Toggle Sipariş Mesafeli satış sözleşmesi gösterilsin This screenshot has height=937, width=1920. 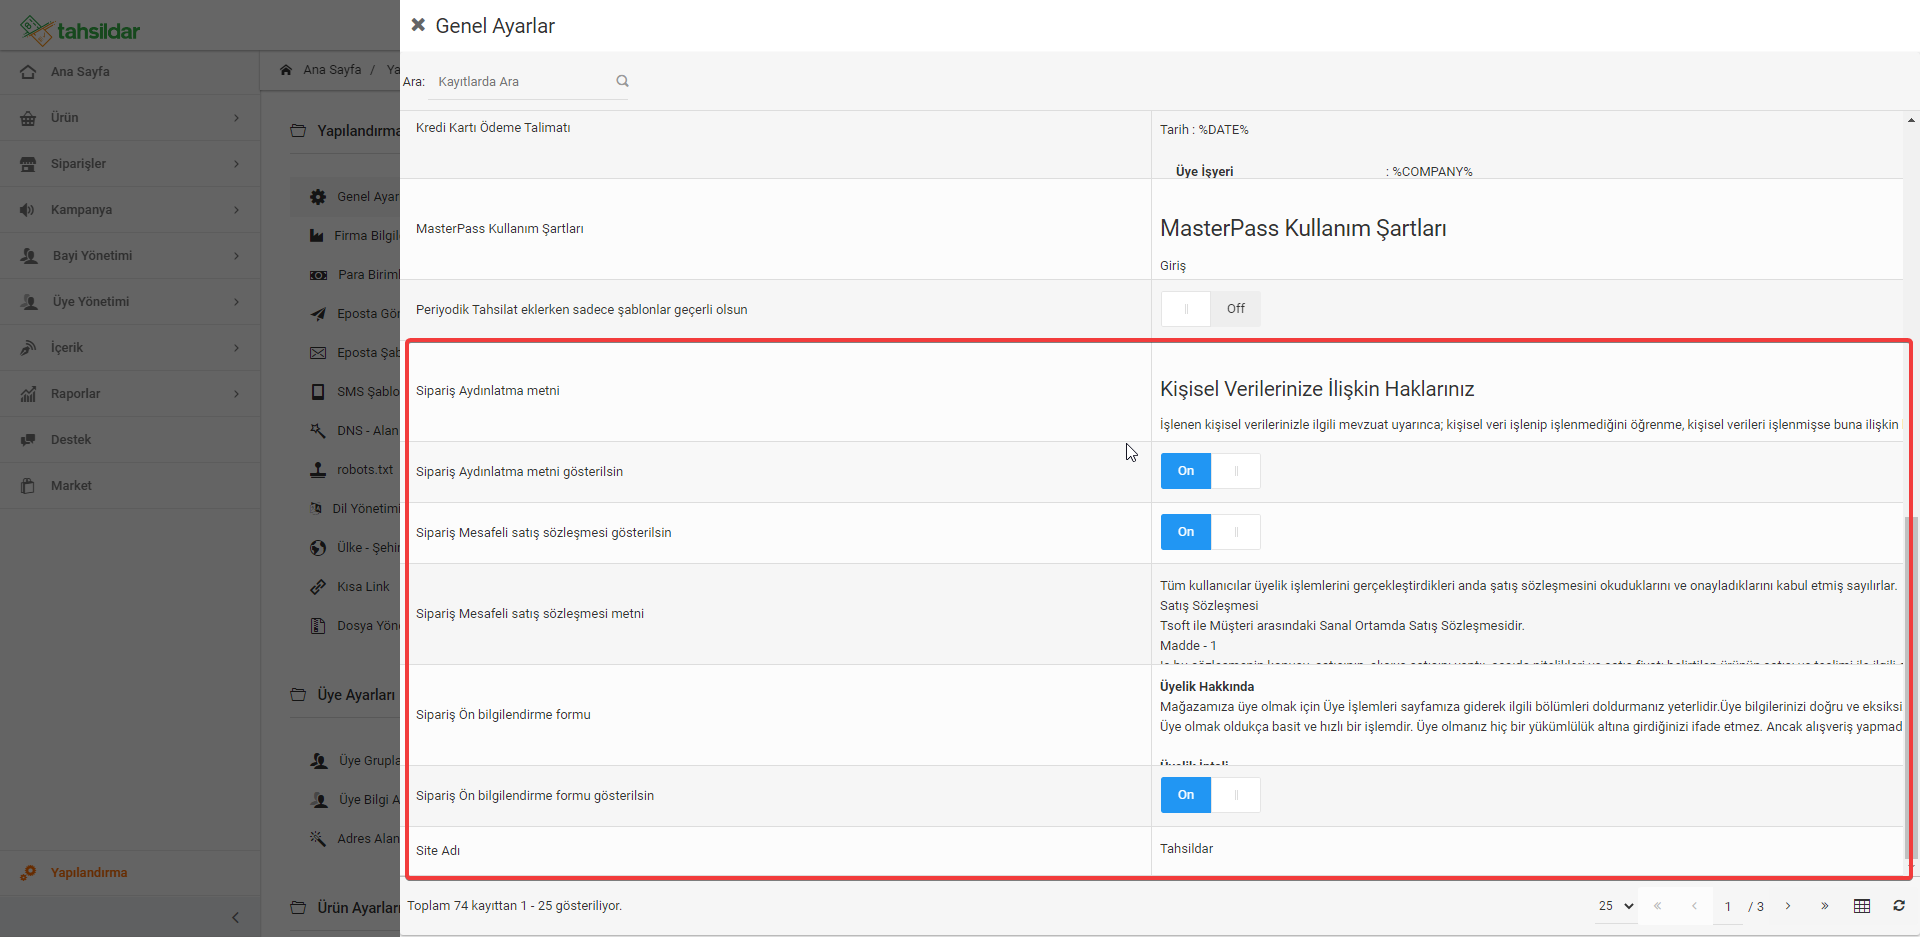click(1210, 532)
